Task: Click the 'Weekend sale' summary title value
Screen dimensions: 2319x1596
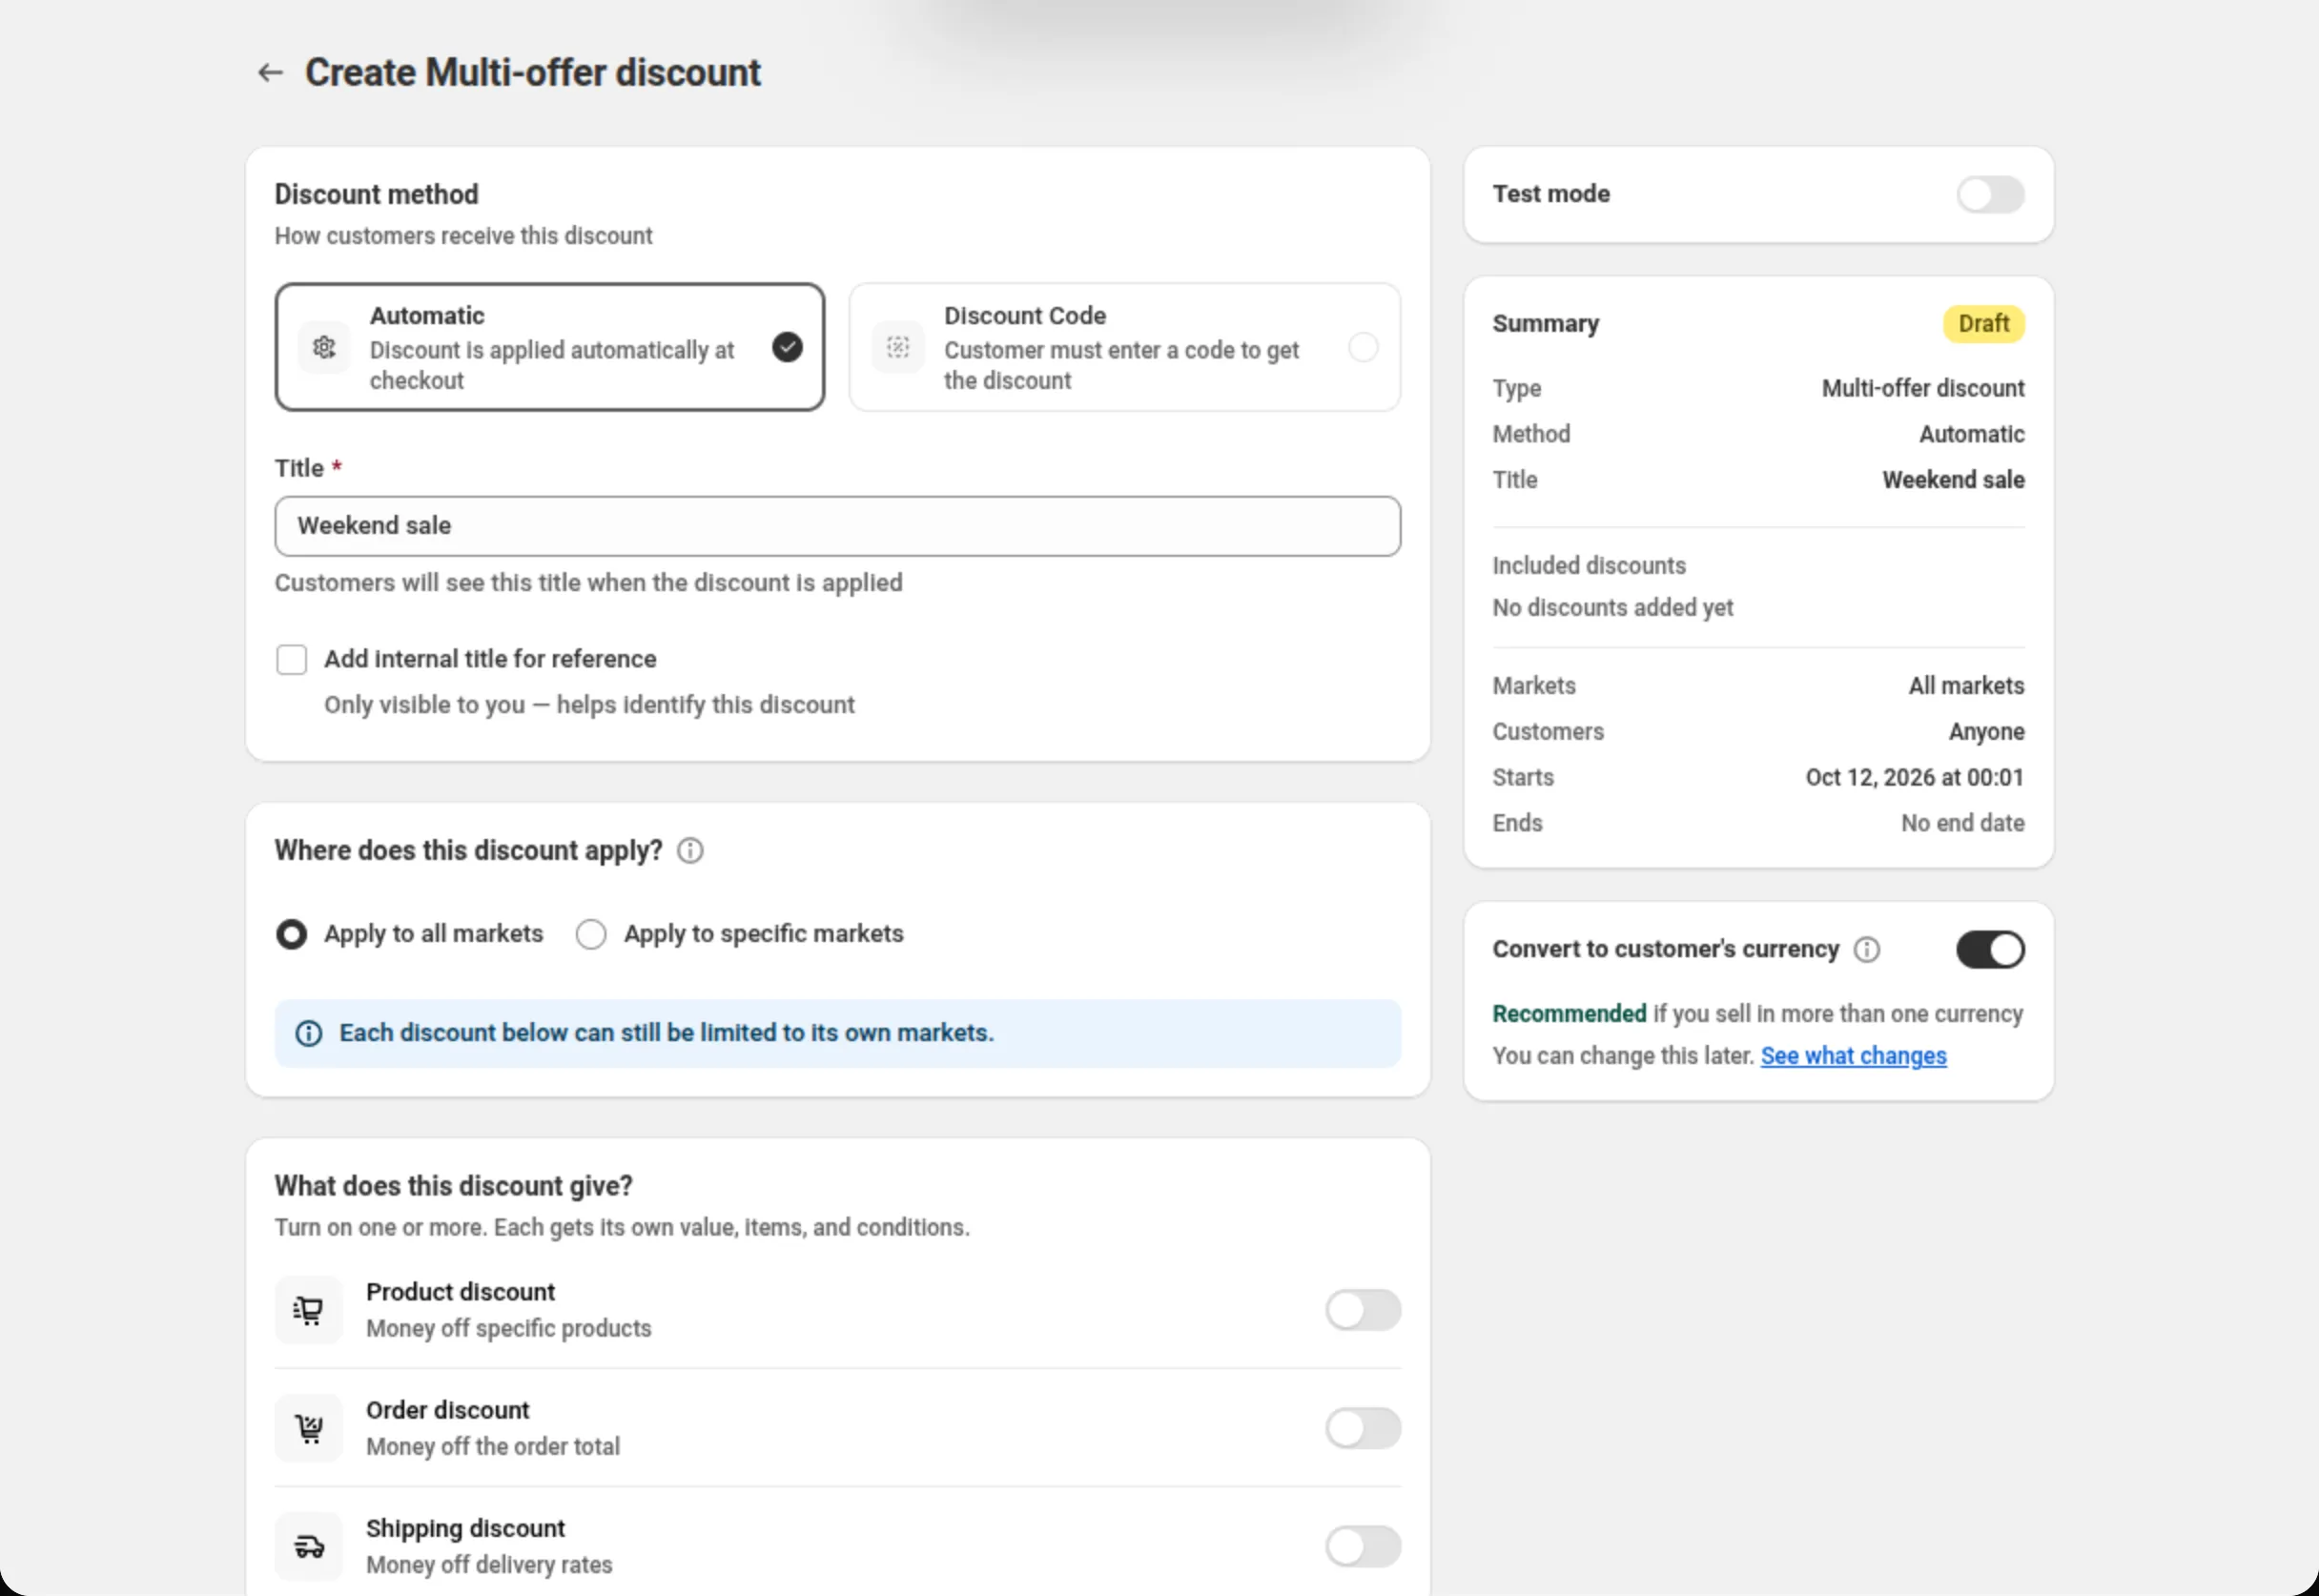Action: point(1953,480)
